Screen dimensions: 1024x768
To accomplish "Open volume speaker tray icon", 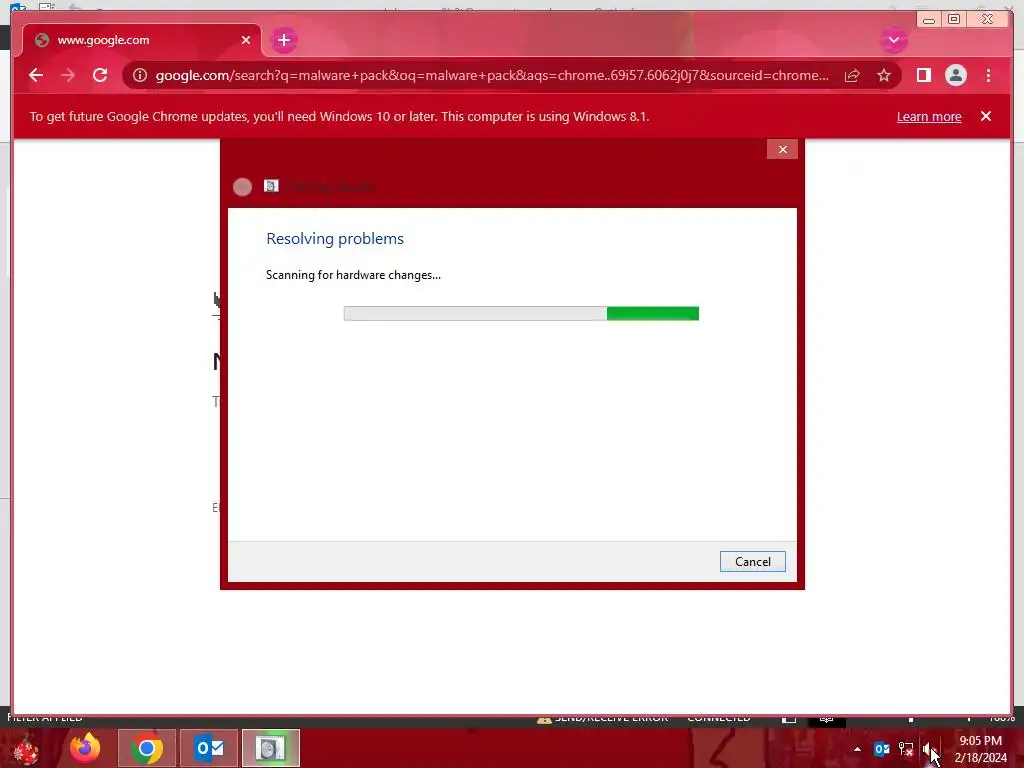I will (927, 749).
